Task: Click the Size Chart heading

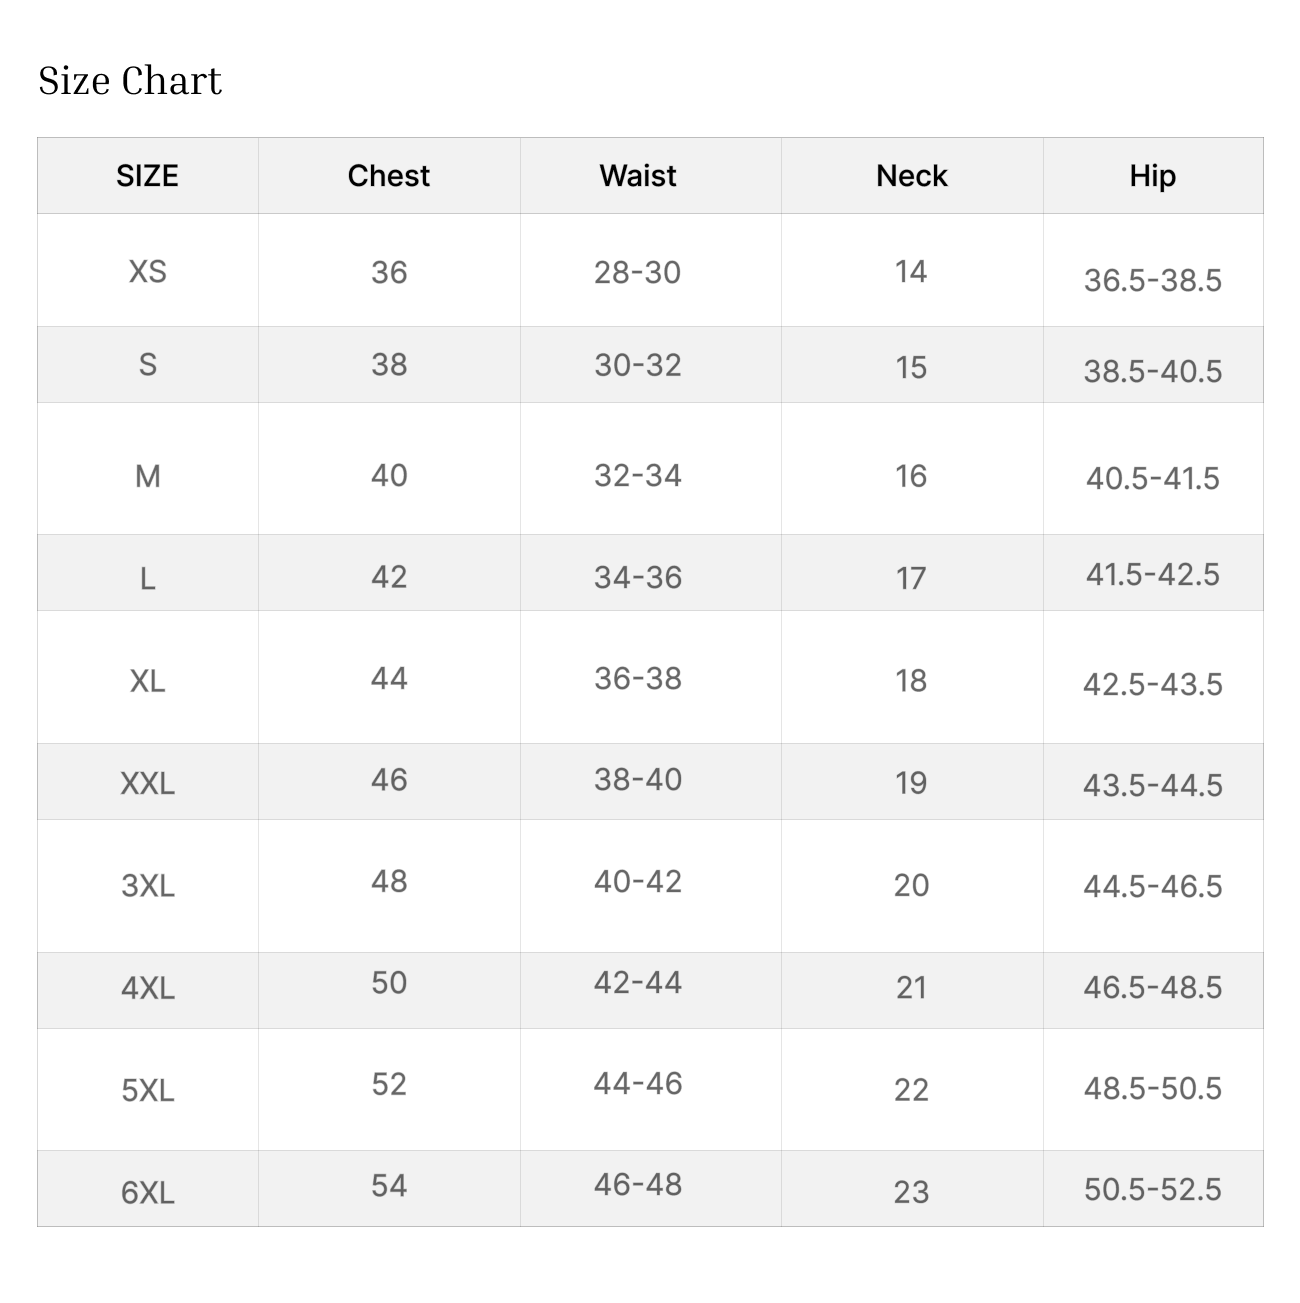Action: coord(130,81)
